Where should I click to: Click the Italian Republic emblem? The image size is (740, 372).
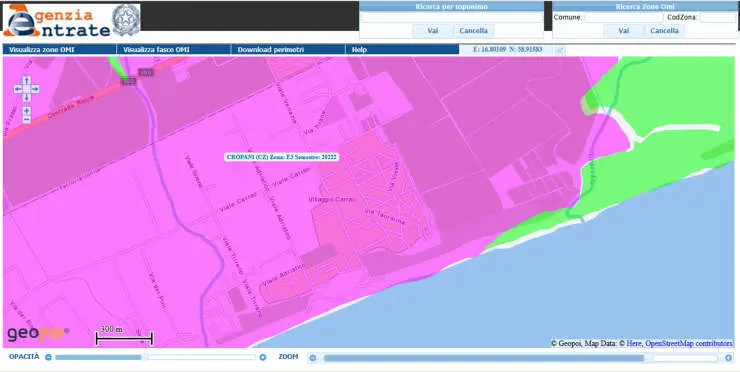(x=126, y=20)
